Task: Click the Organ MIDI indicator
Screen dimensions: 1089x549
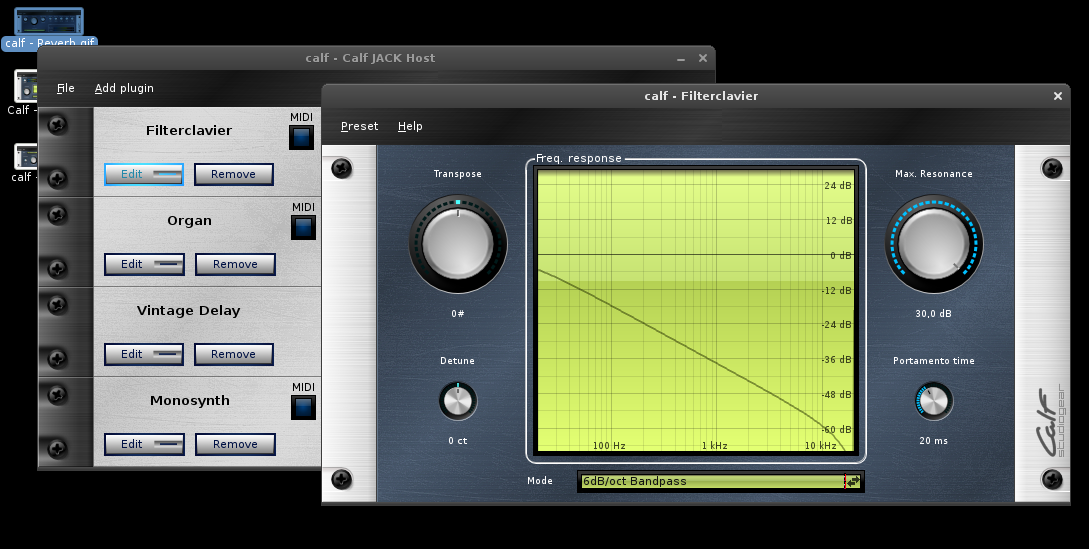Action: pyautogui.click(x=304, y=227)
